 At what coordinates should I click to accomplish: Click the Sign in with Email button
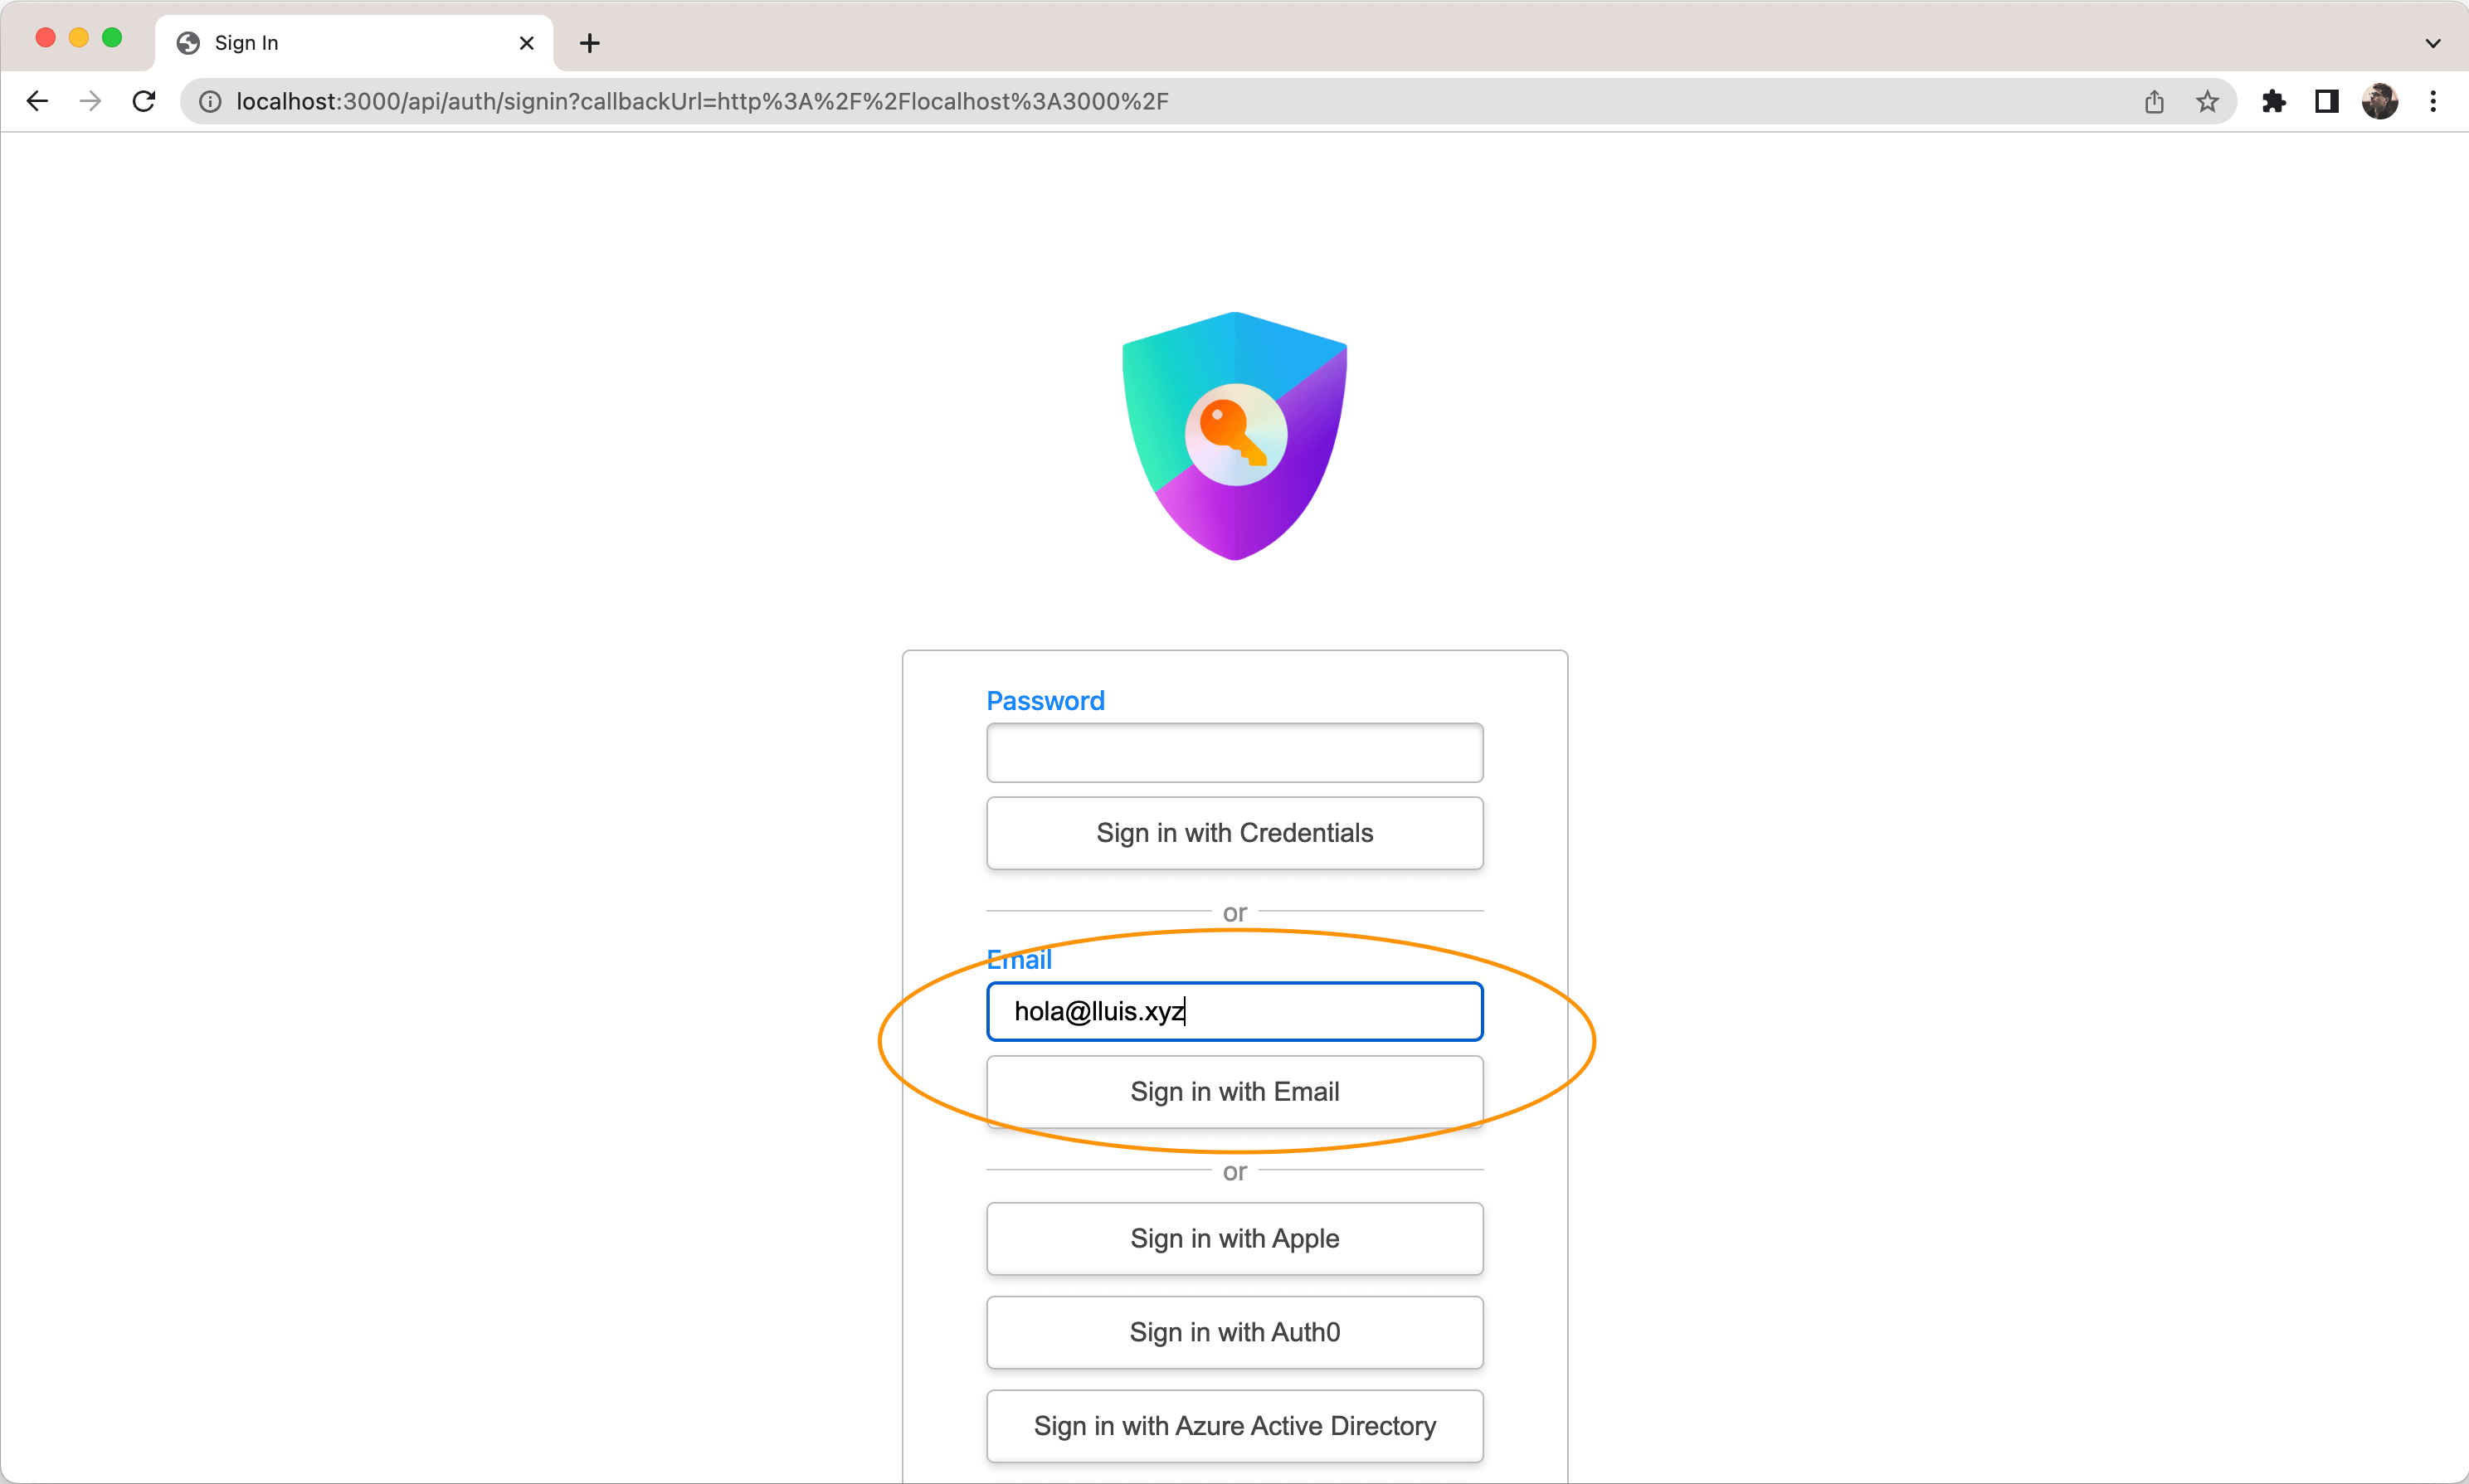pos(1234,1091)
